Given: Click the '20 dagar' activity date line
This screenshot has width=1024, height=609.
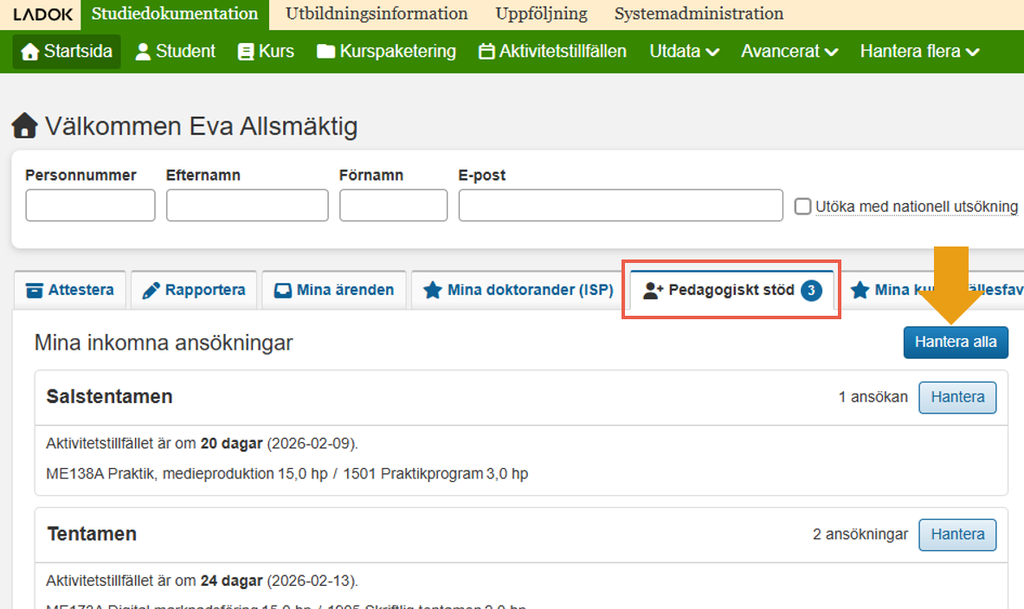Looking at the screenshot, I should (202, 443).
